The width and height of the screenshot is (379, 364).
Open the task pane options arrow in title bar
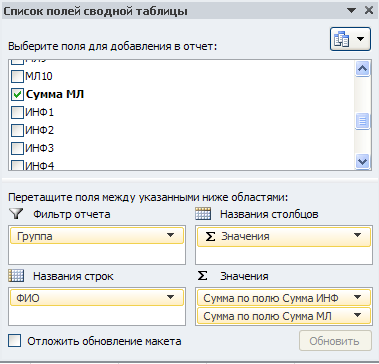click(x=351, y=11)
